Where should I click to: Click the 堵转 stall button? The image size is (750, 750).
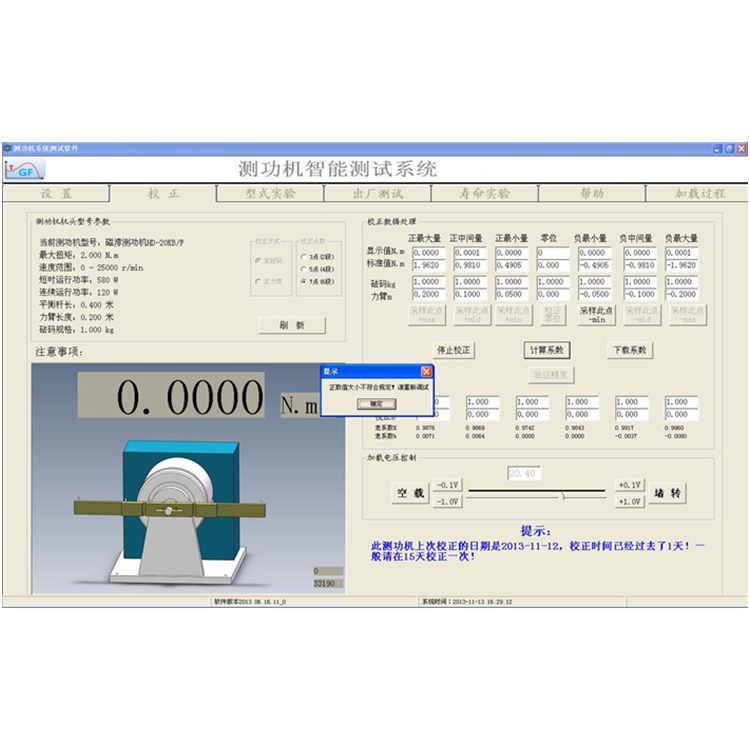pyautogui.click(x=667, y=493)
